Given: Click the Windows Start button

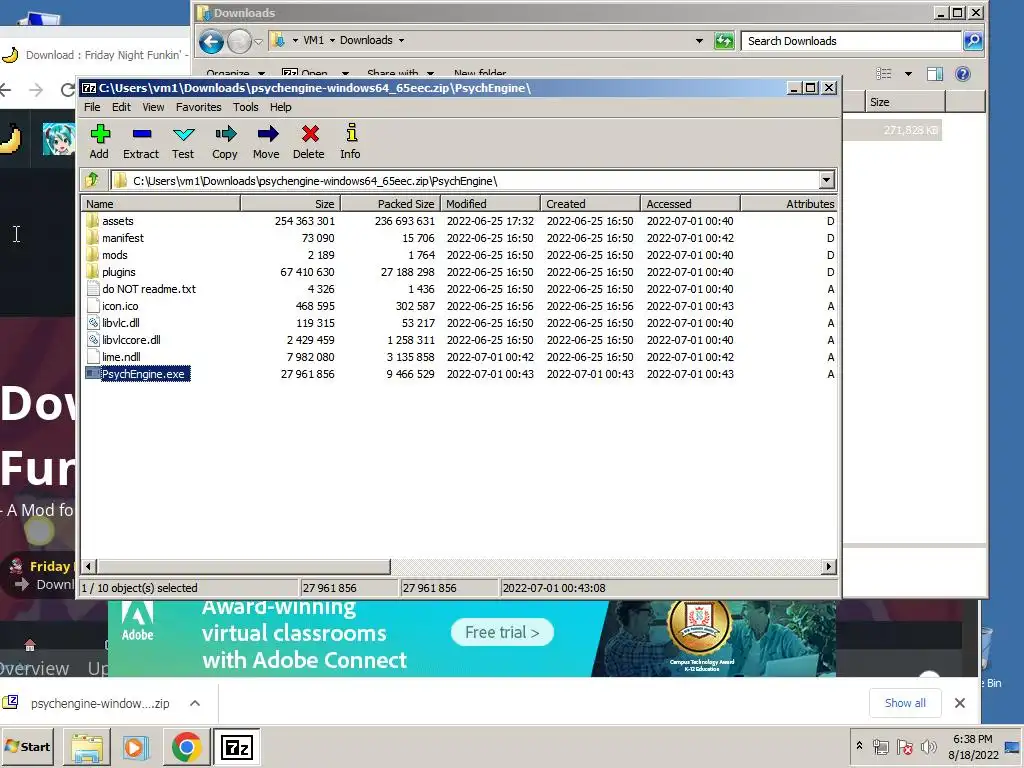Looking at the screenshot, I should pyautogui.click(x=28, y=746).
